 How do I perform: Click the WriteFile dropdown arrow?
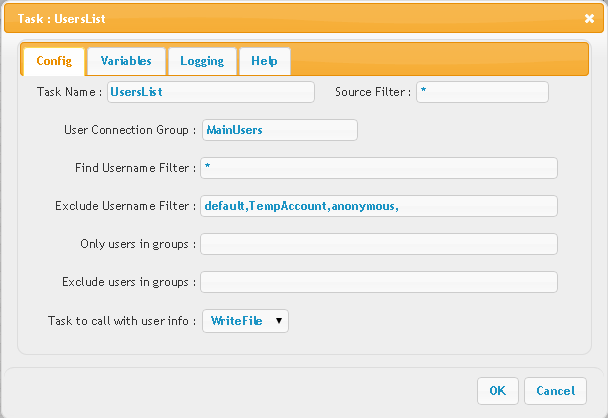coord(278,321)
